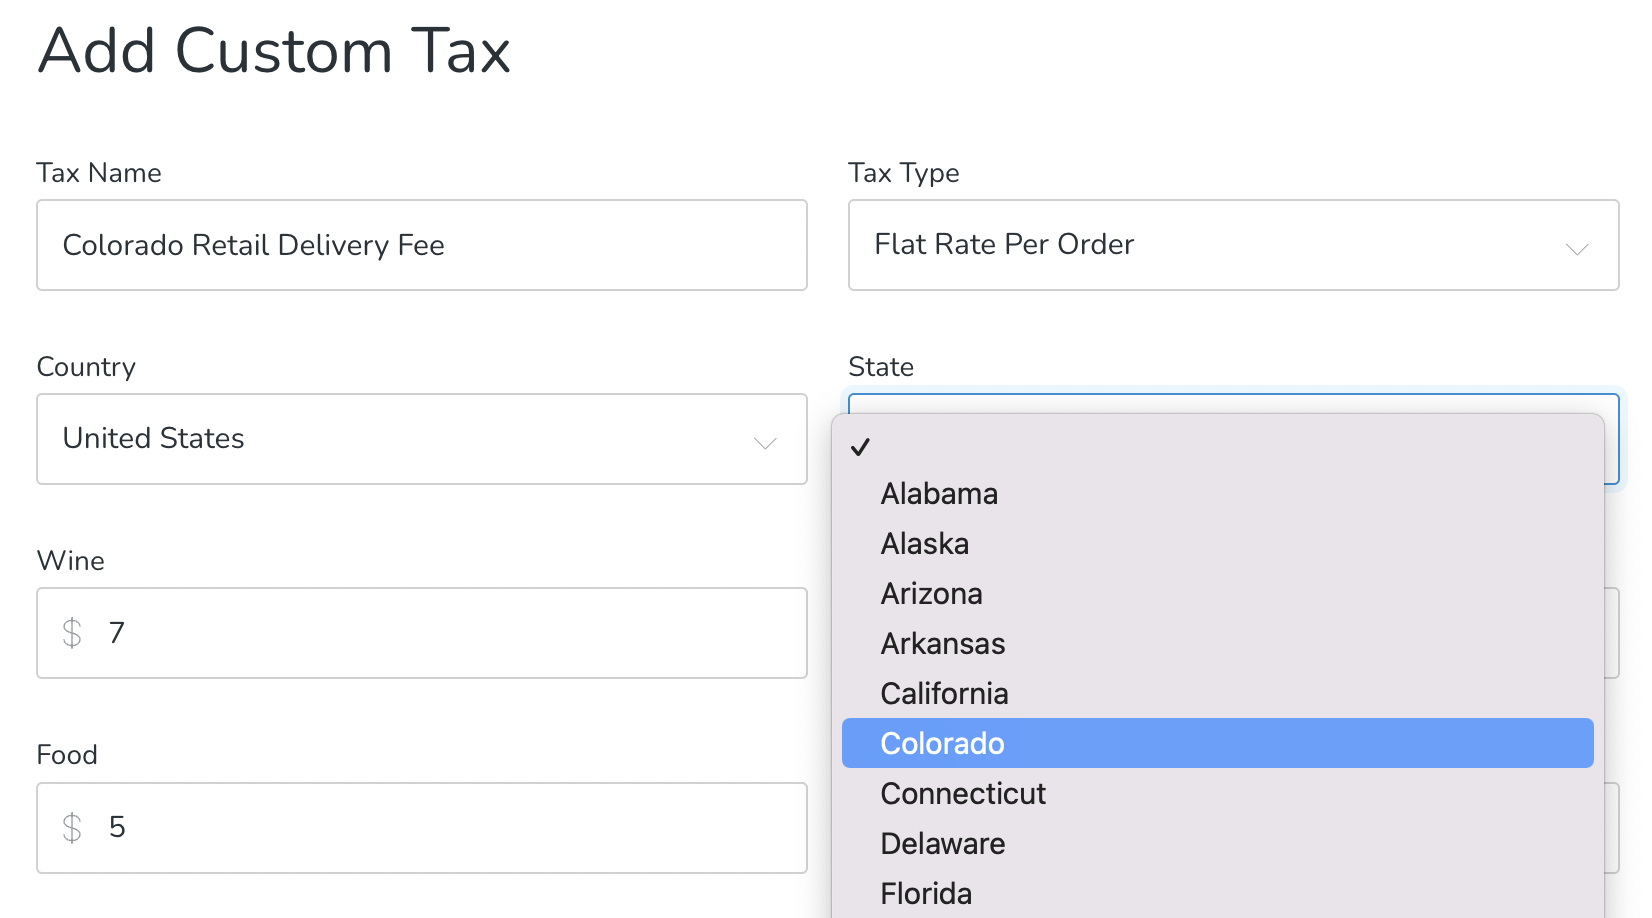Choose California from the state options
1652x918 pixels.
point(944,693)
